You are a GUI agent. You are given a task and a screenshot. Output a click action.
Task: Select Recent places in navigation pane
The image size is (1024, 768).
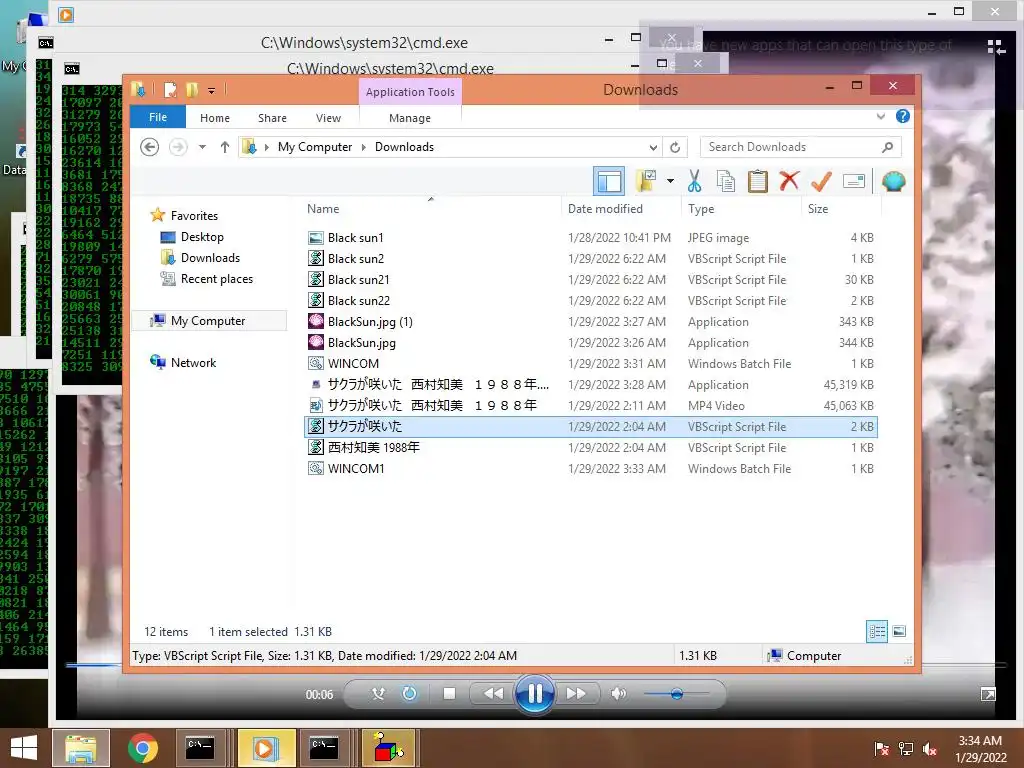216,279
